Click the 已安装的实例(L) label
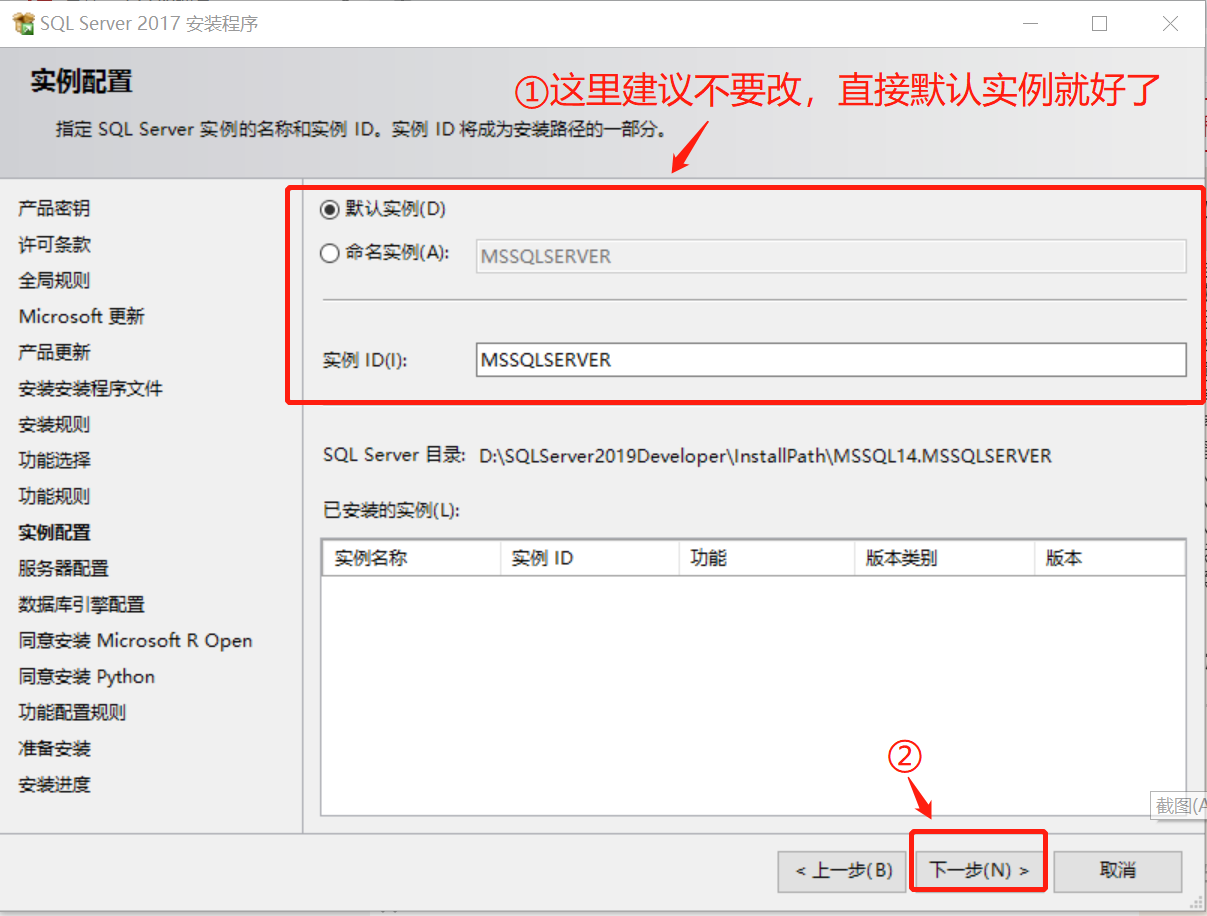Viewport: 1207px width, 916px height. click(x=391, y=510)
